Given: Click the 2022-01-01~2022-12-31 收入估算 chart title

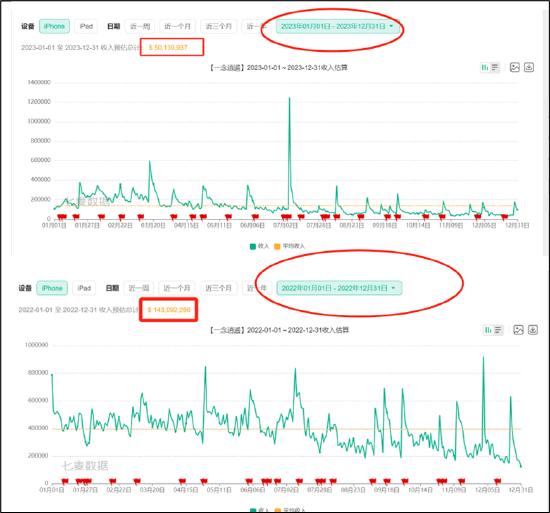Looking at the screenshot, I should click(x=279, y=330).
